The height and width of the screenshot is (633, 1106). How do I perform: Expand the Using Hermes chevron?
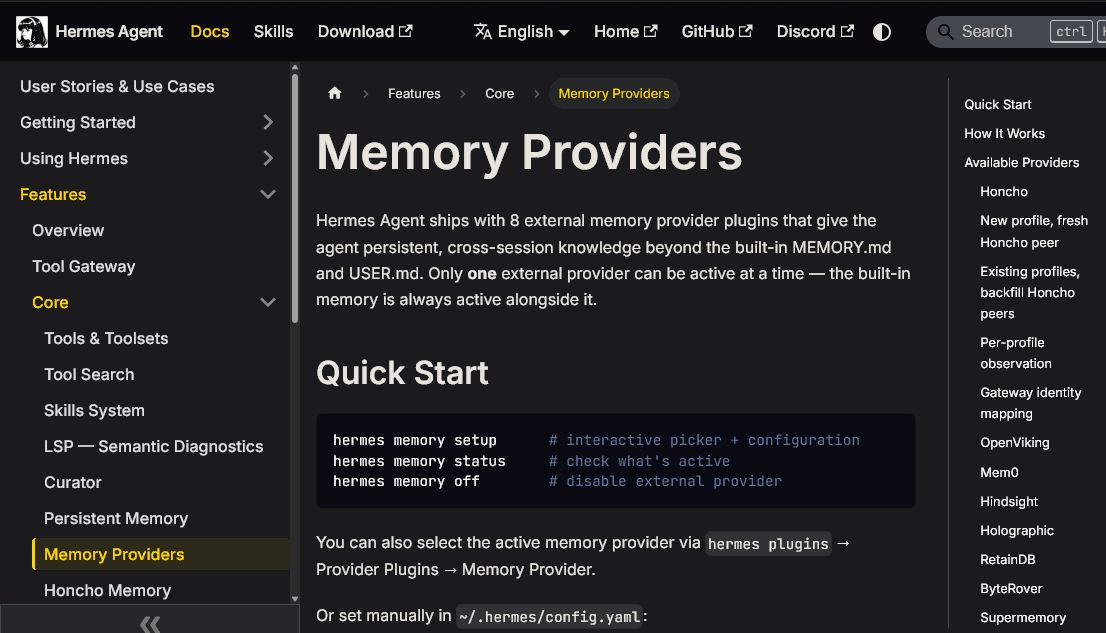[268, 158]
